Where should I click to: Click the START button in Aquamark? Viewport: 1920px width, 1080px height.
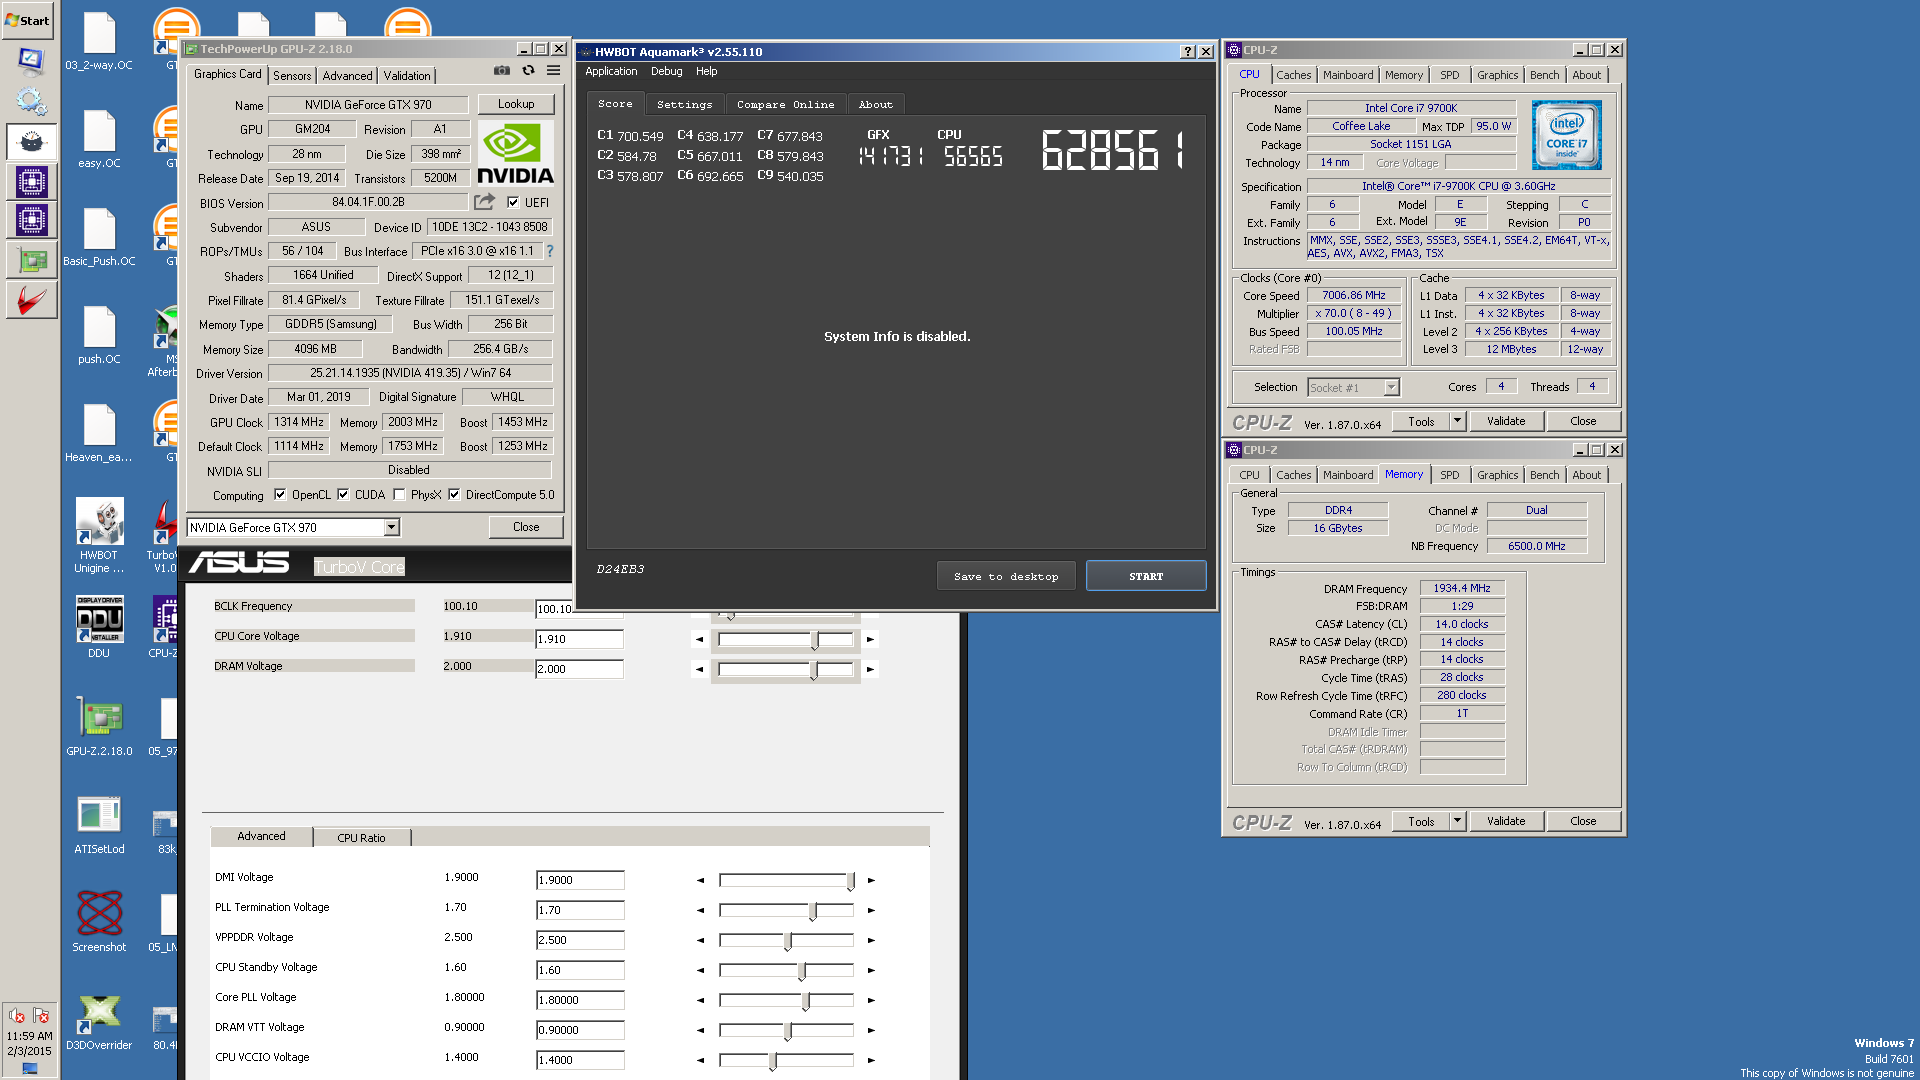(1146, 576)
